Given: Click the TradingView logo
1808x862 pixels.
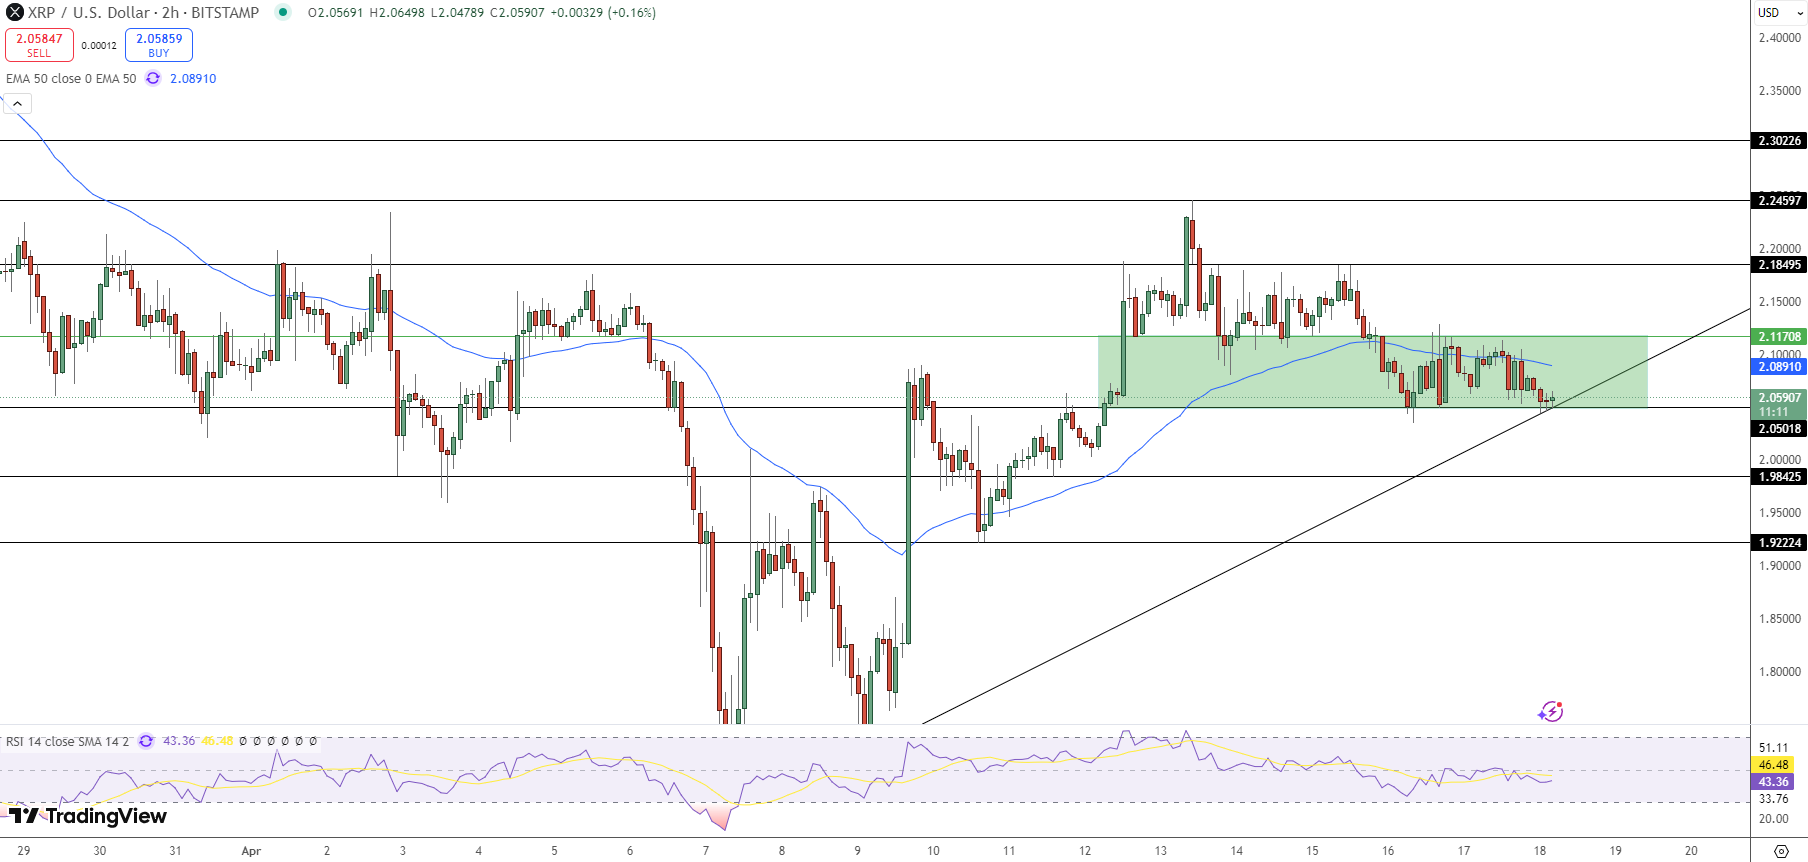Looking at the screenshot, I should [x=88, y=817].
